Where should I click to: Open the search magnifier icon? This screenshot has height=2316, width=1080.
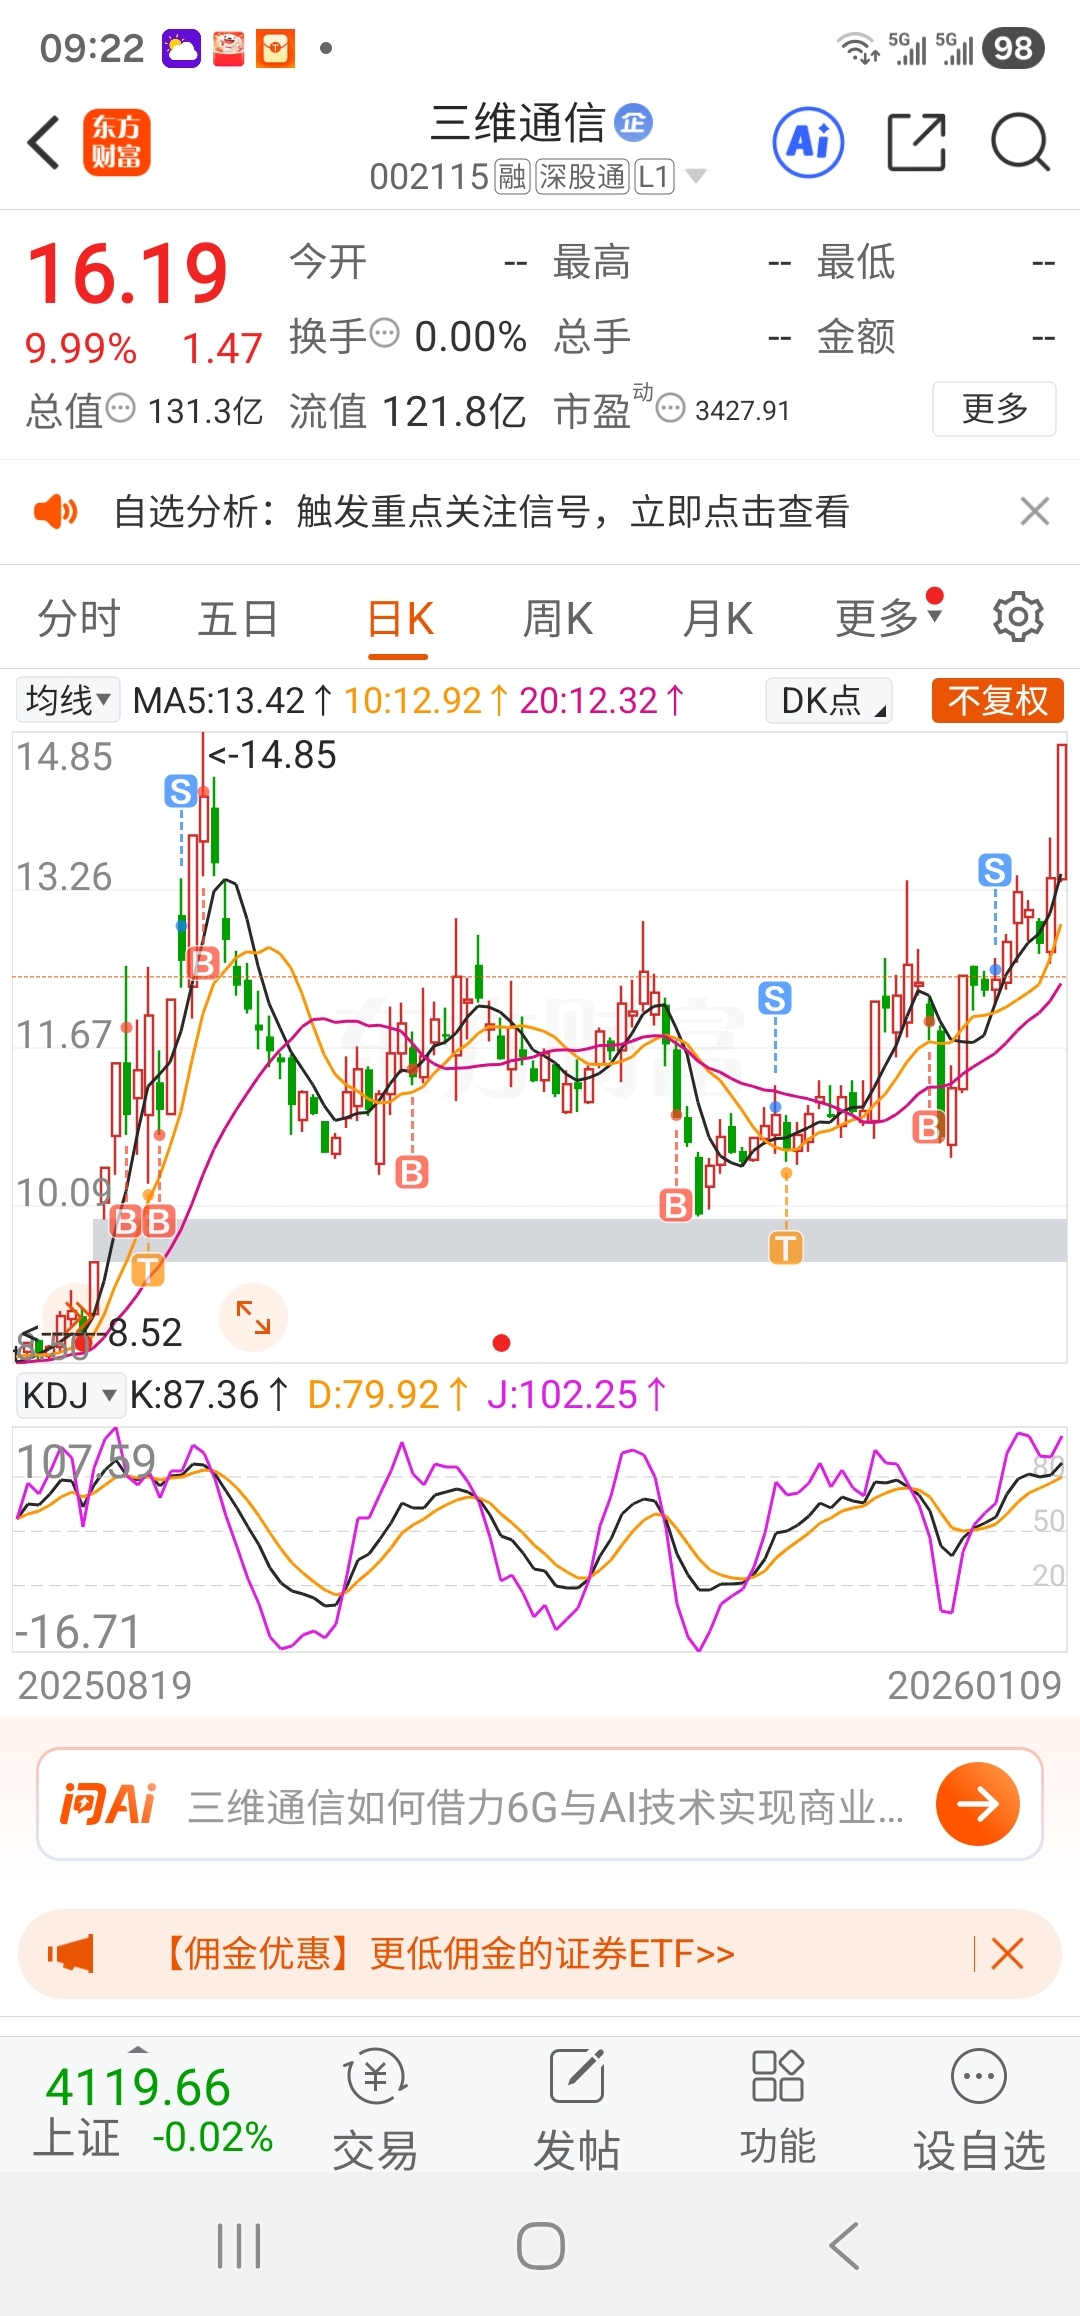(x=1020, y=142)
